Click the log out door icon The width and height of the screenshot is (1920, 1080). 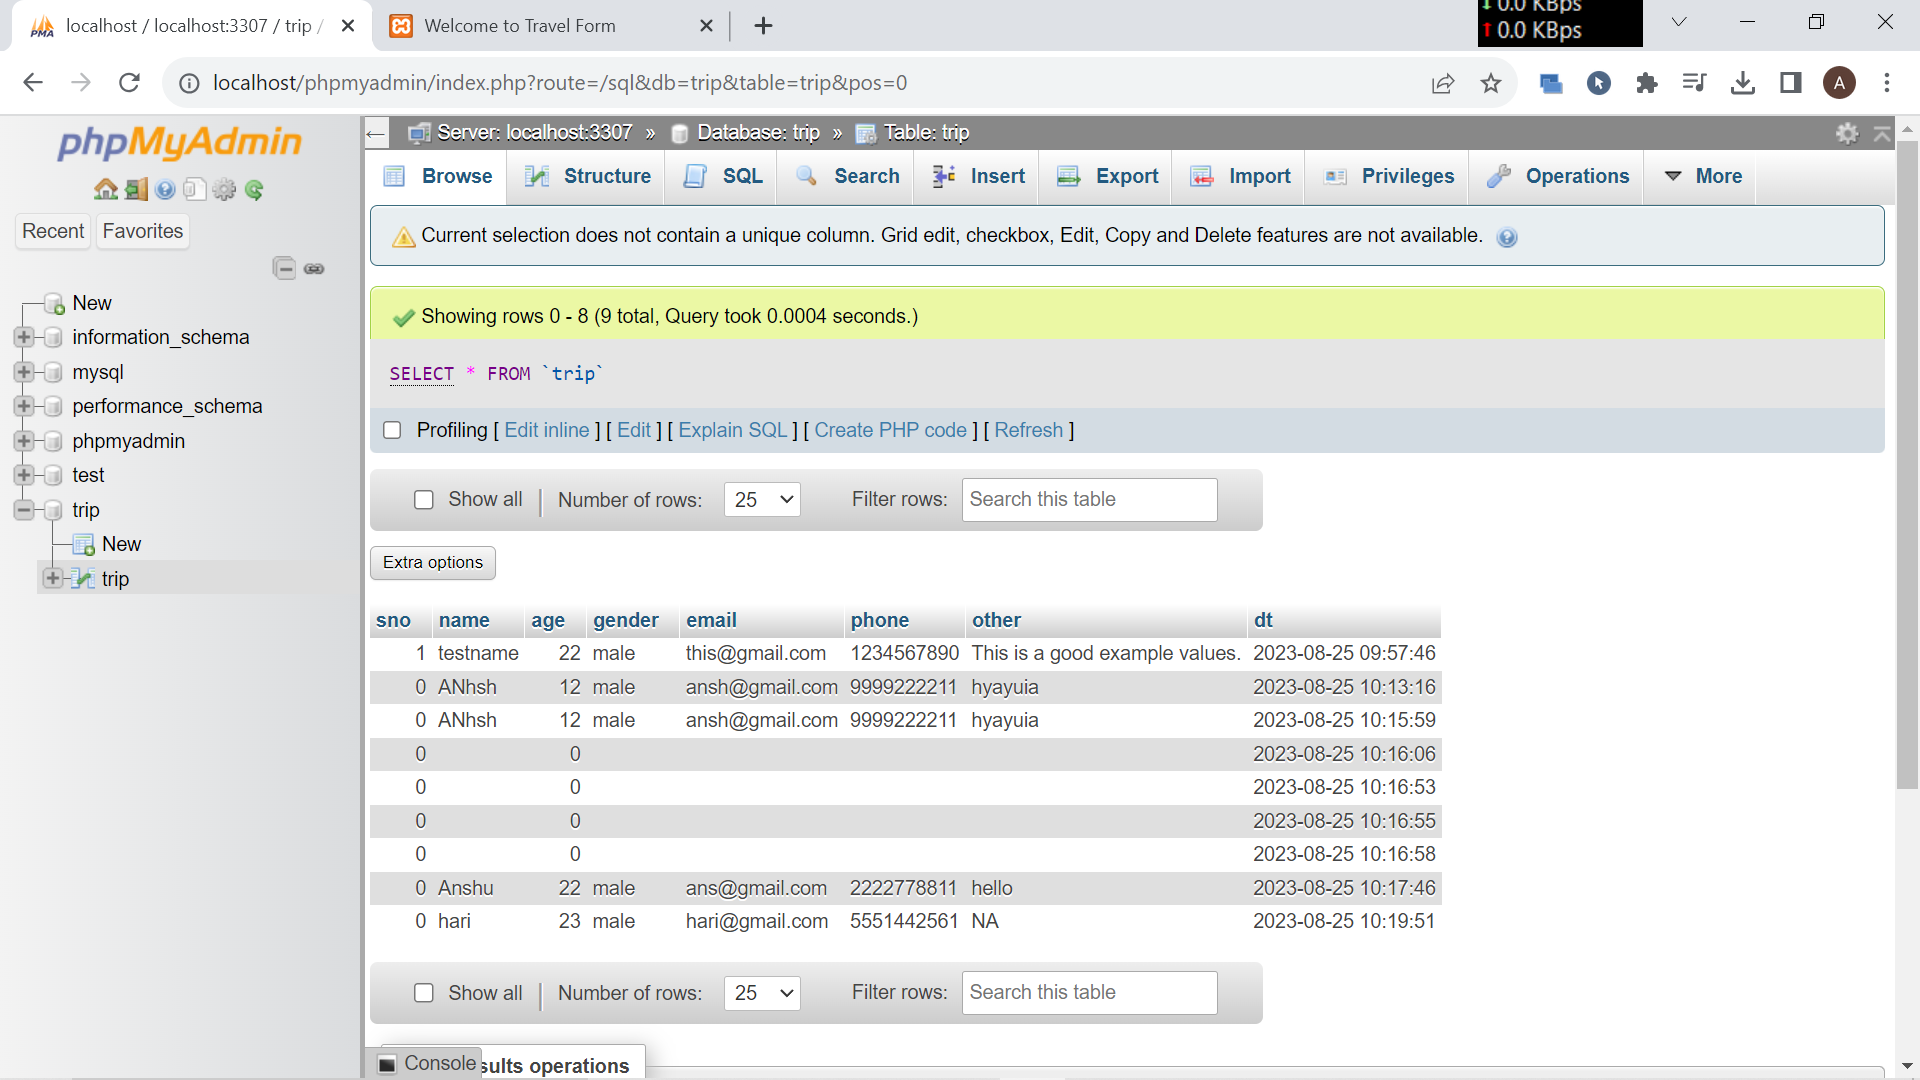coord(136,190)
